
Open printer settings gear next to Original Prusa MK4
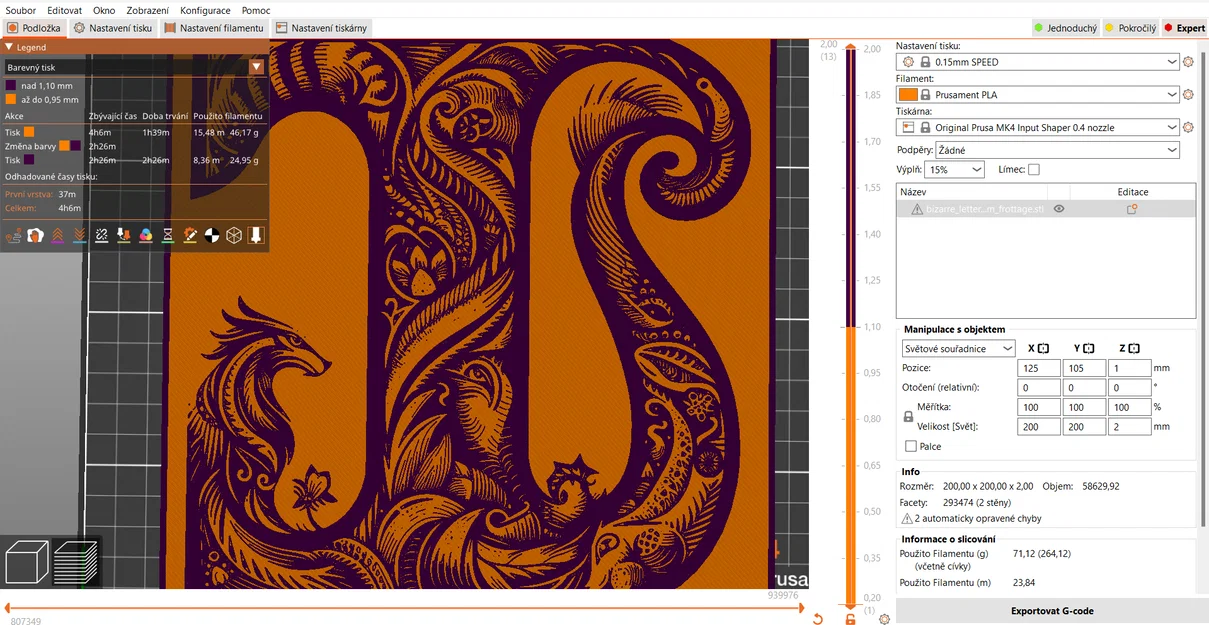[1188, 128]
